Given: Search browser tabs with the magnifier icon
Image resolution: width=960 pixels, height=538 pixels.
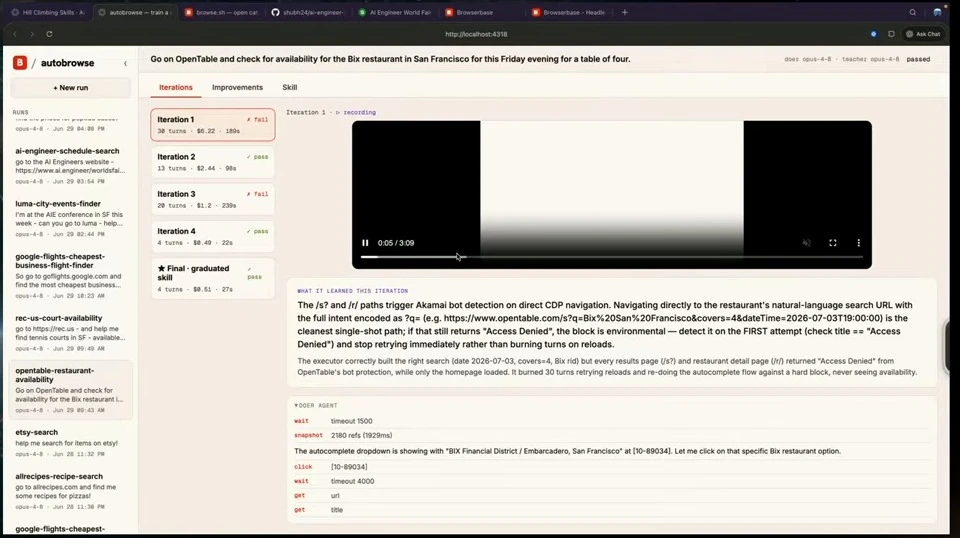Looking at the screenshot, I should [912, 12].
